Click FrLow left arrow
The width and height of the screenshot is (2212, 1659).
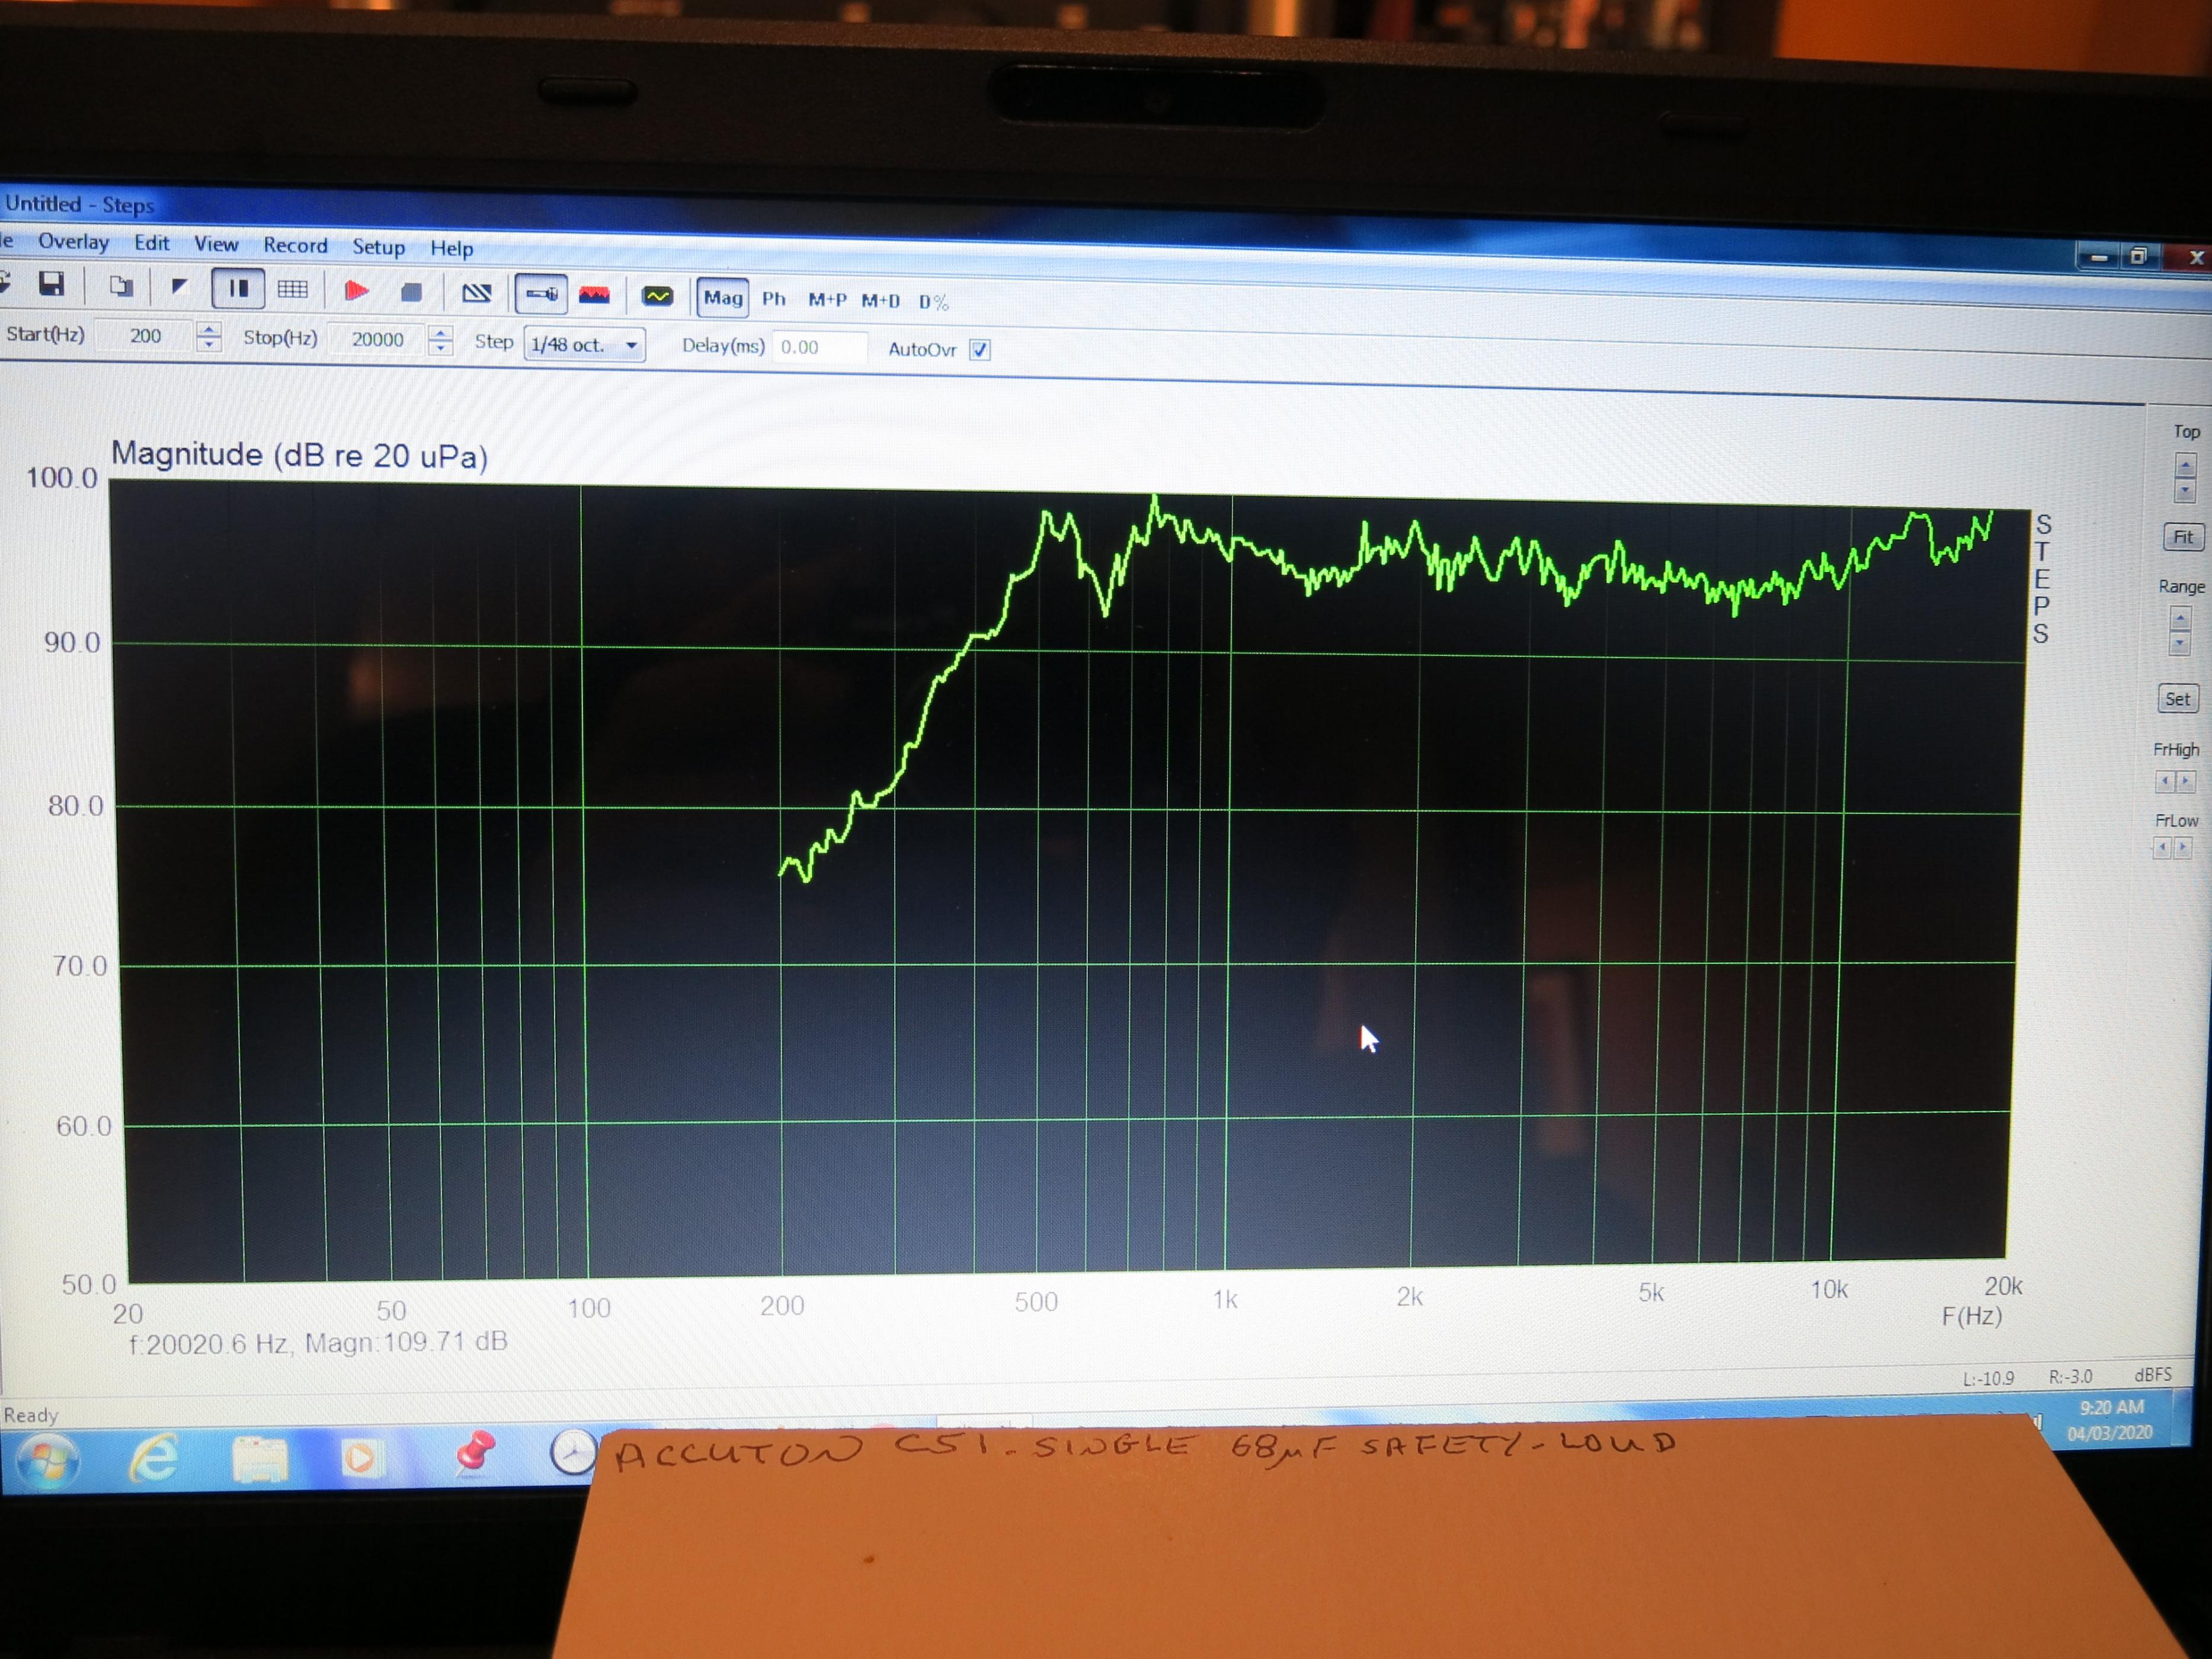pos(2163,848)
